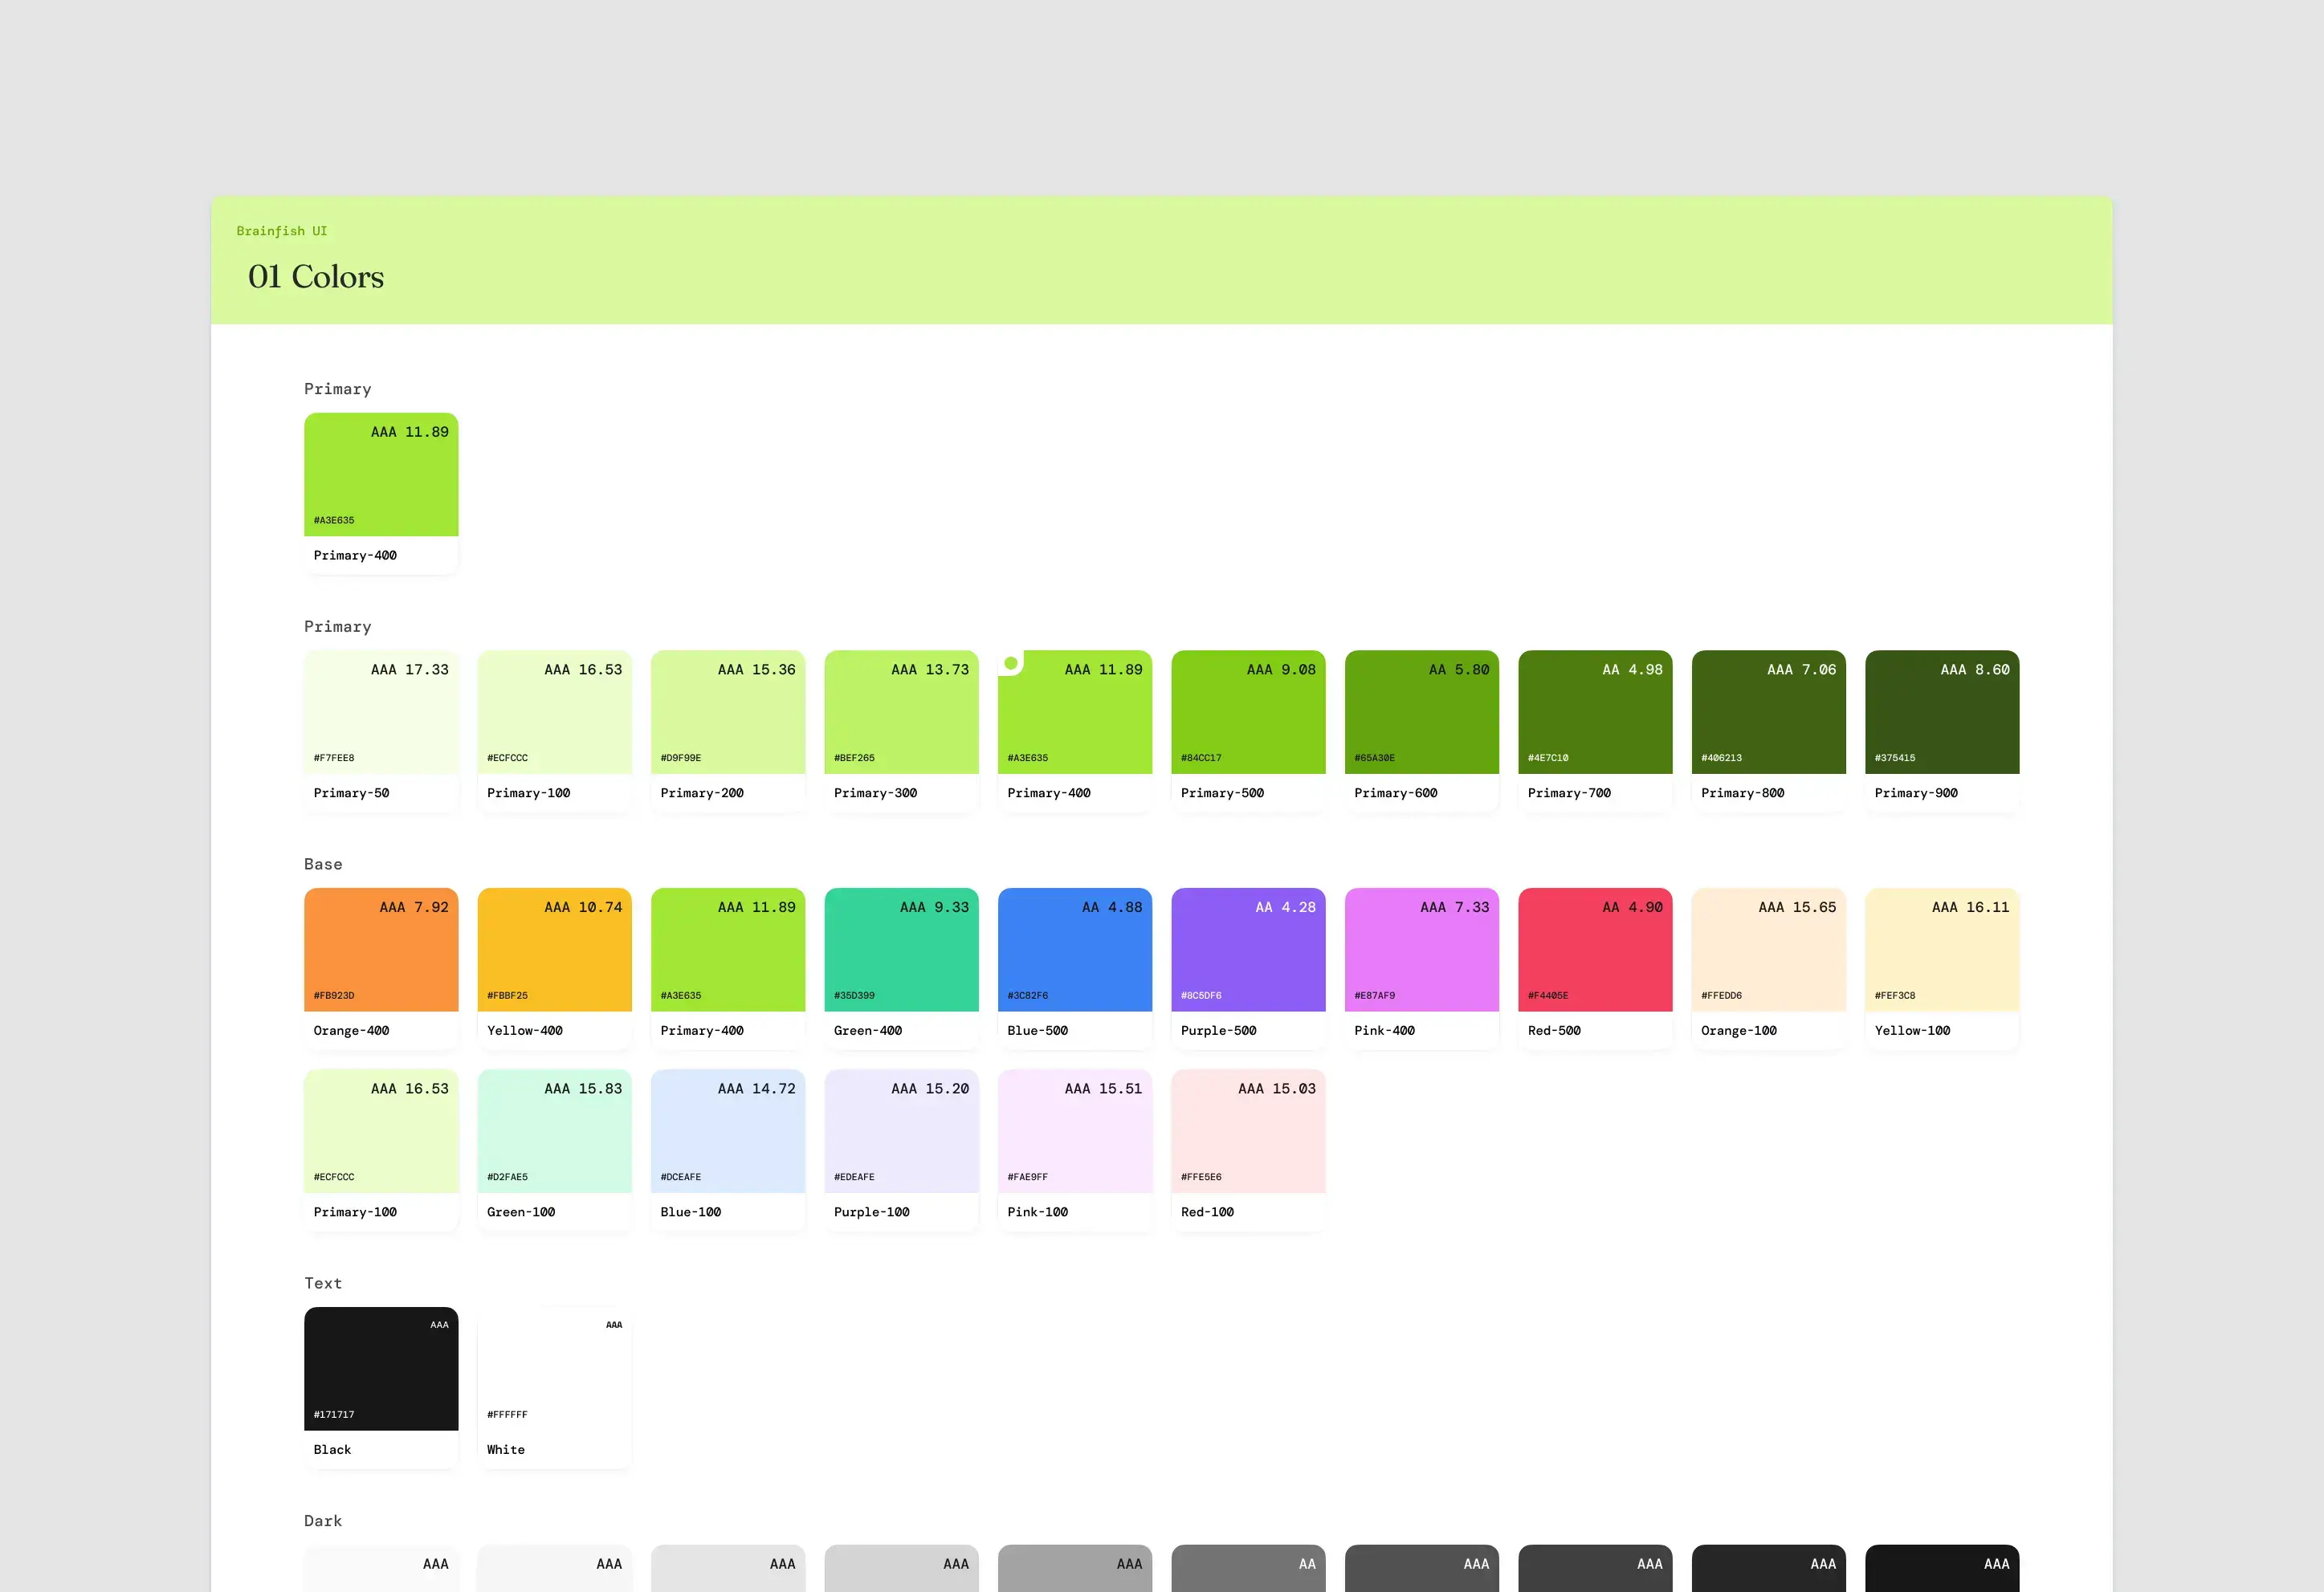Pick the Orange-100 pale swatch

pos(1769,969)
